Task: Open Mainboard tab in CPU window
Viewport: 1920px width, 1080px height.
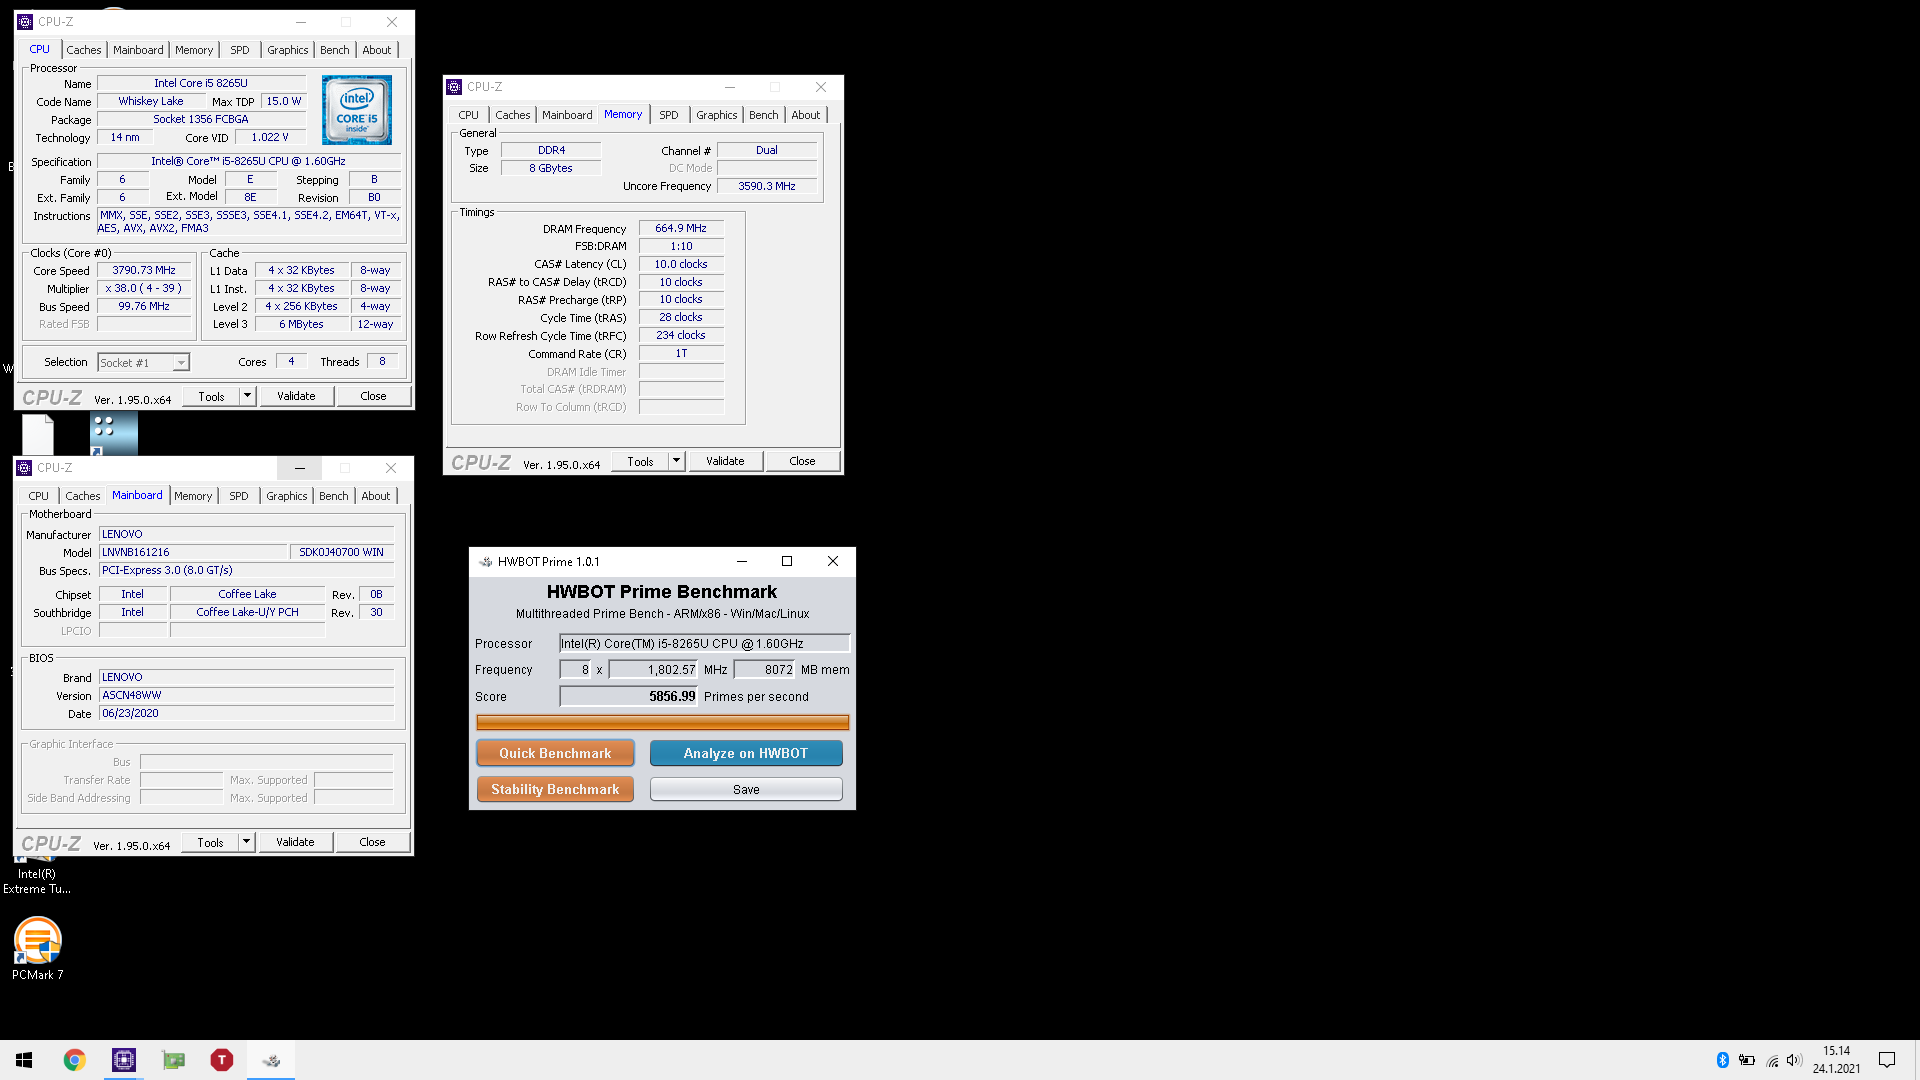Action: 138,50
